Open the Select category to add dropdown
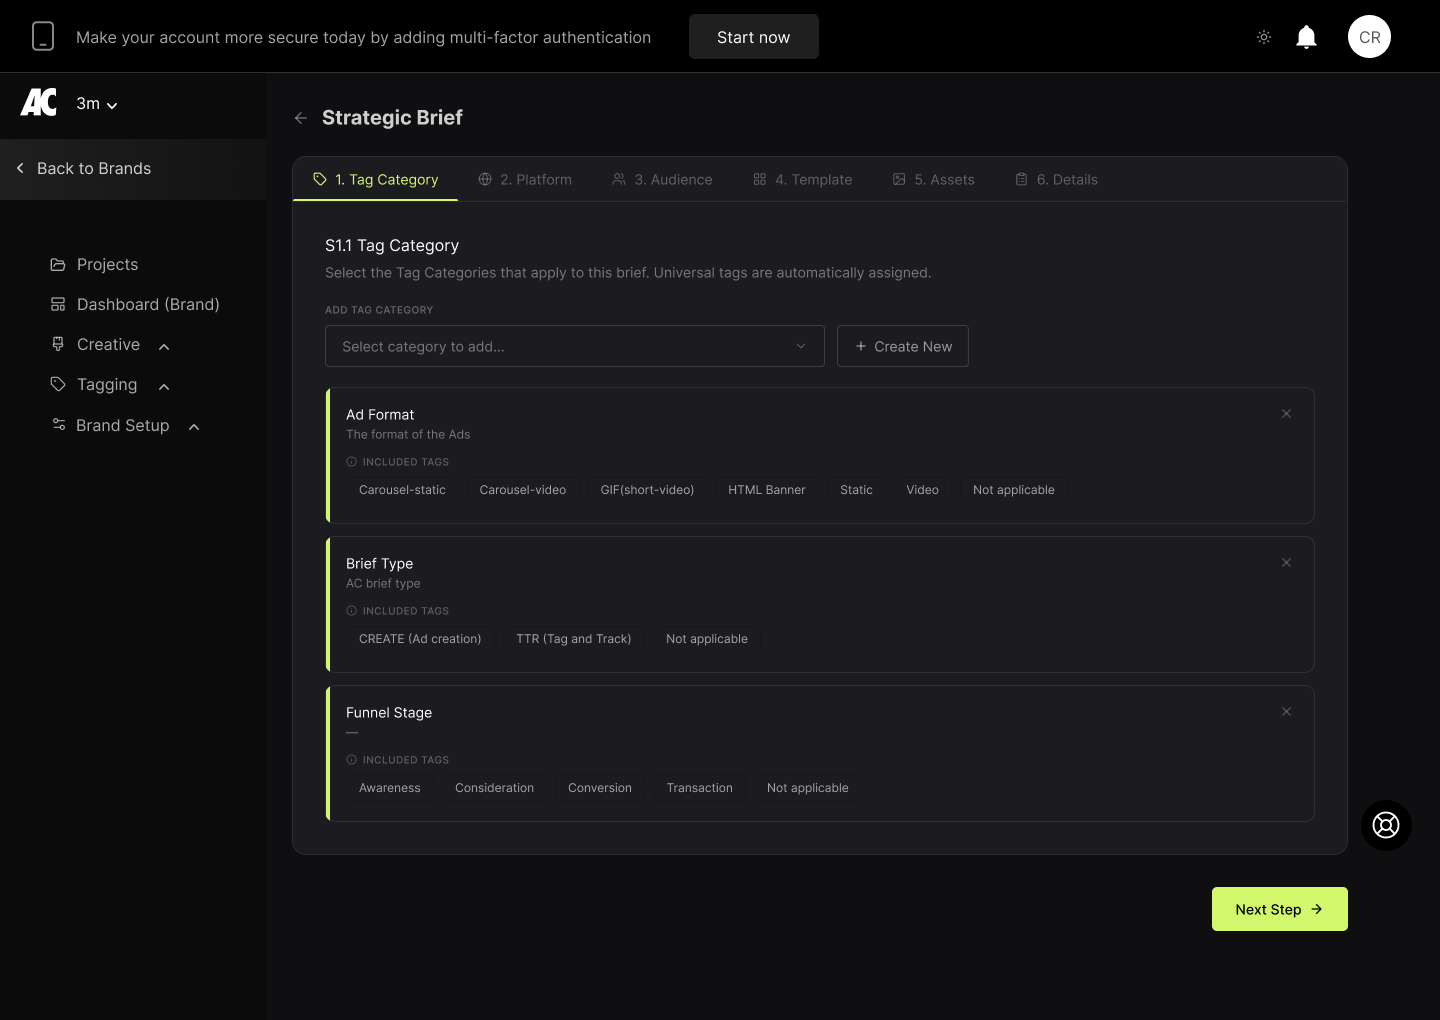This screenshot has height=1020, width=1440. tap(574, 346)
